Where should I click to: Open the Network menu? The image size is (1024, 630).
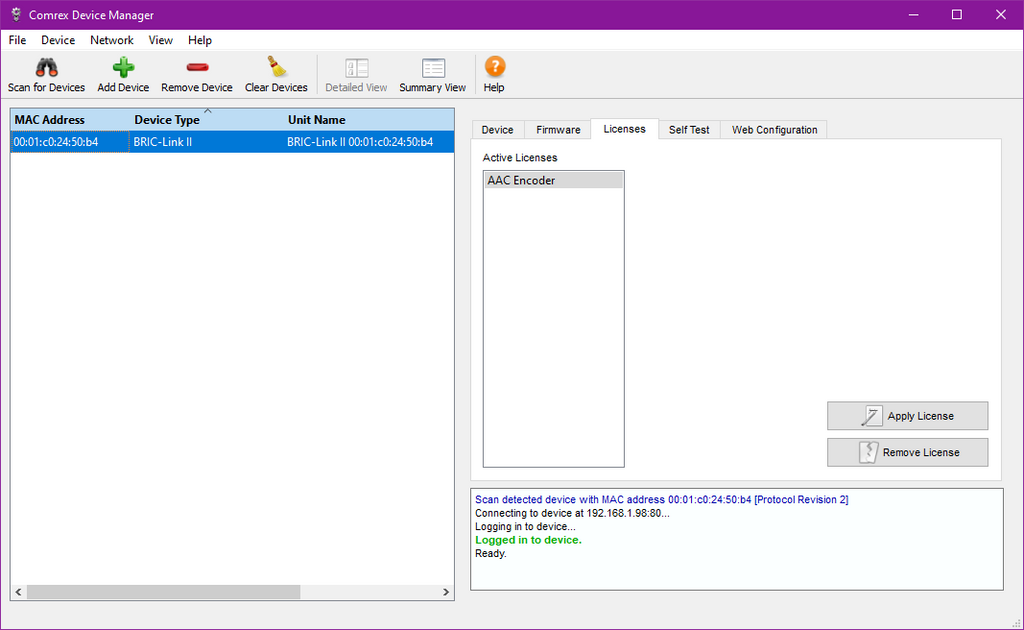pos(112,40)
